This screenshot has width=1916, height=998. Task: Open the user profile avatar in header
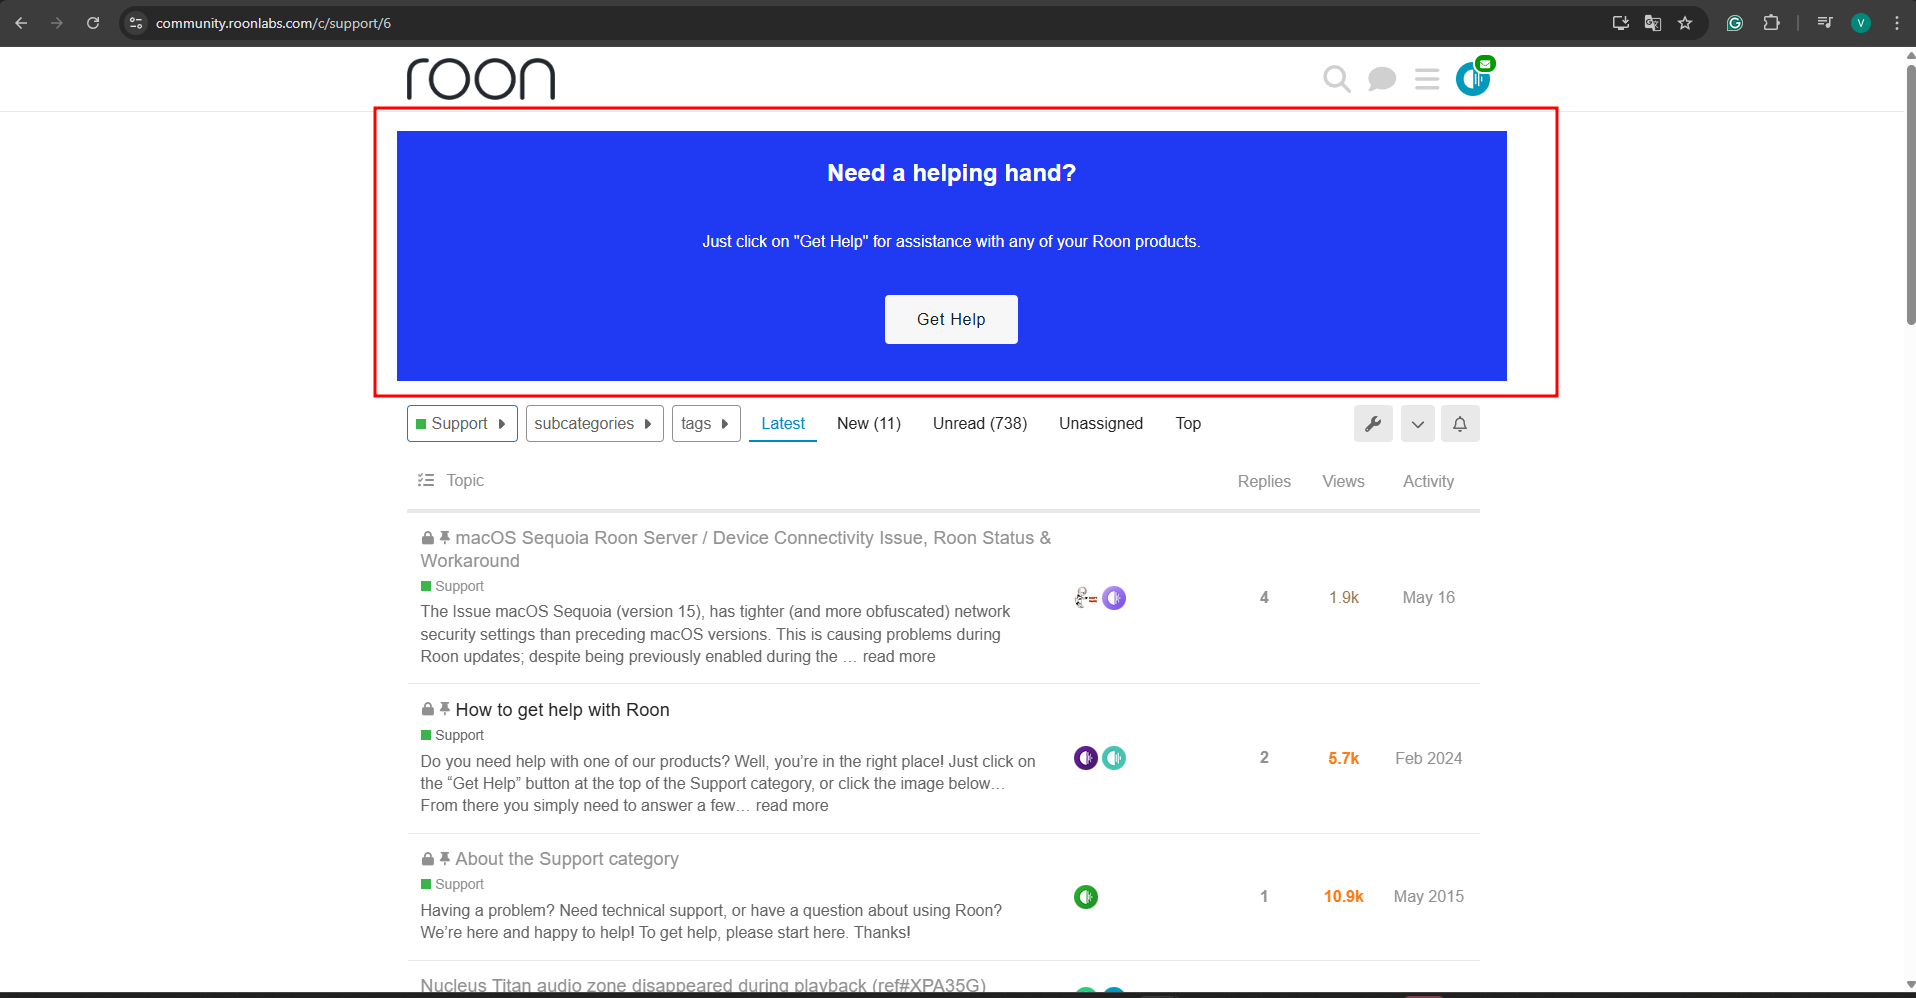(1472, 79)
